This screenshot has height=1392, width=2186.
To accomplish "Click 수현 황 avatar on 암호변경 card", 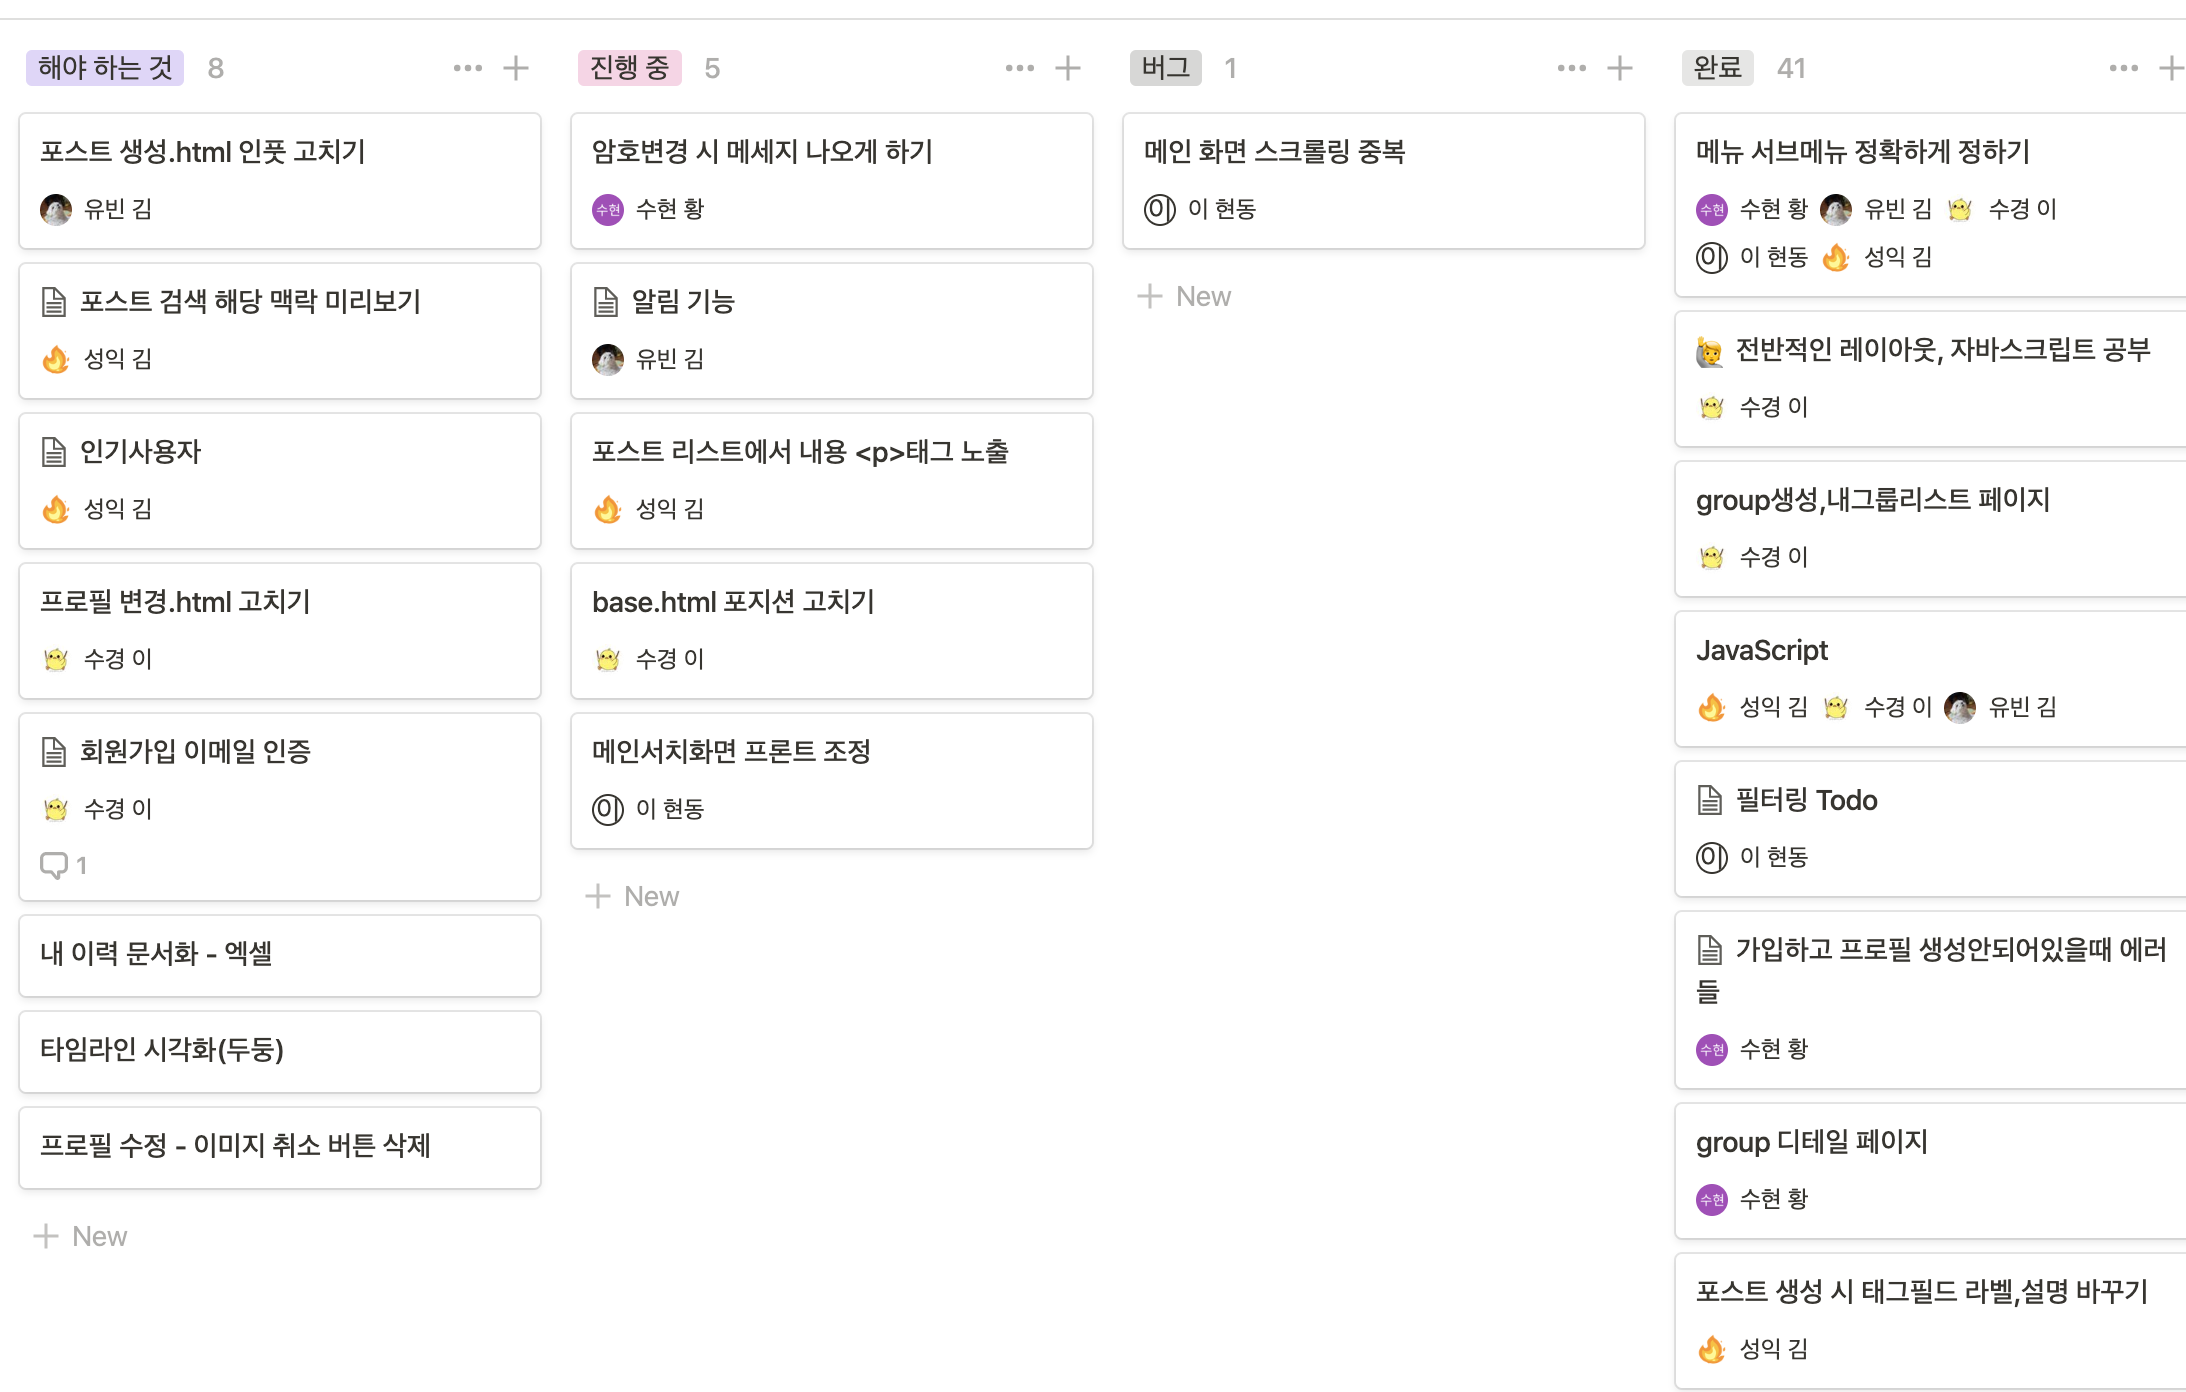I will point(608,209).
